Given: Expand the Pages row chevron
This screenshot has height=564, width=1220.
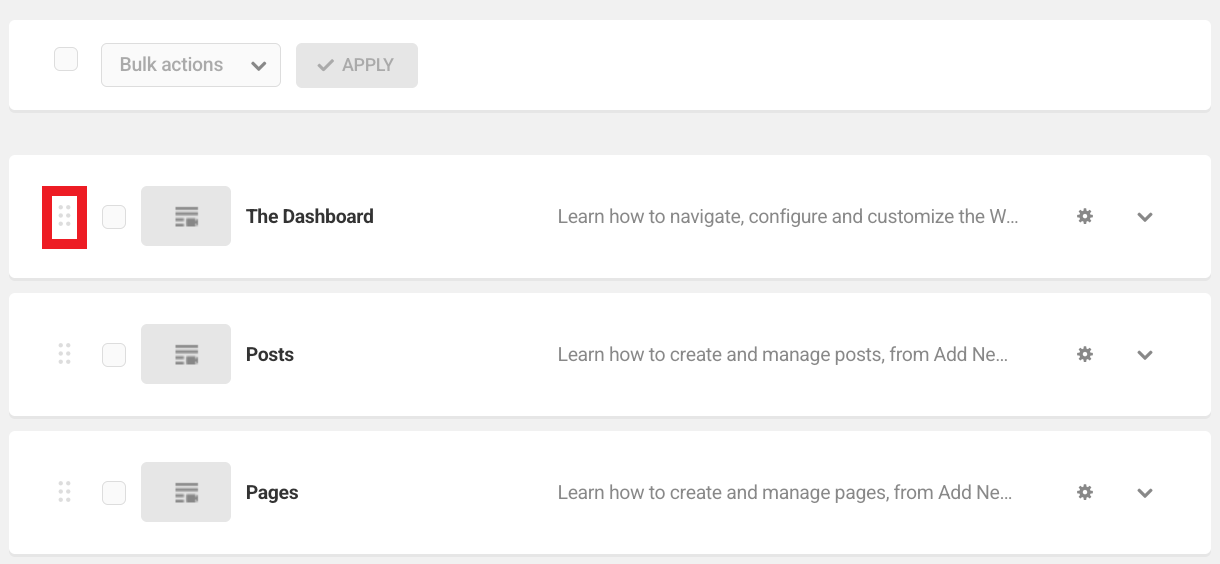Looking at the screenshot, I should pos(1145,493).
